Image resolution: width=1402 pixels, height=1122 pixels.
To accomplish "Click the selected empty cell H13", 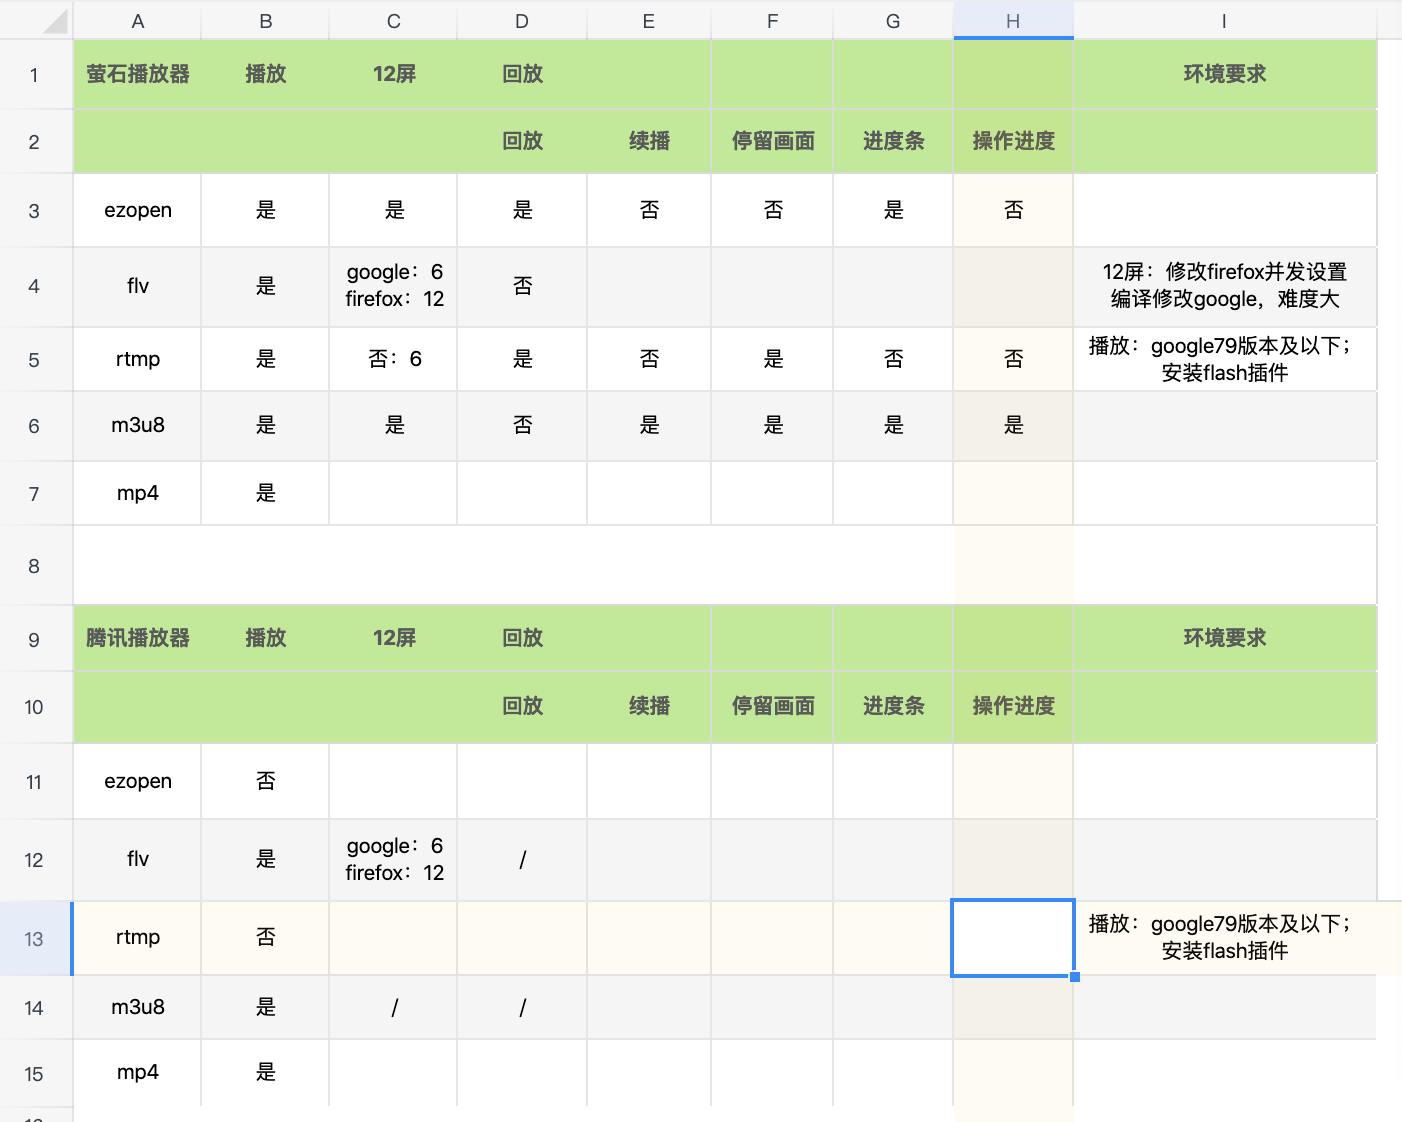I will click(x=1013, y=937).
